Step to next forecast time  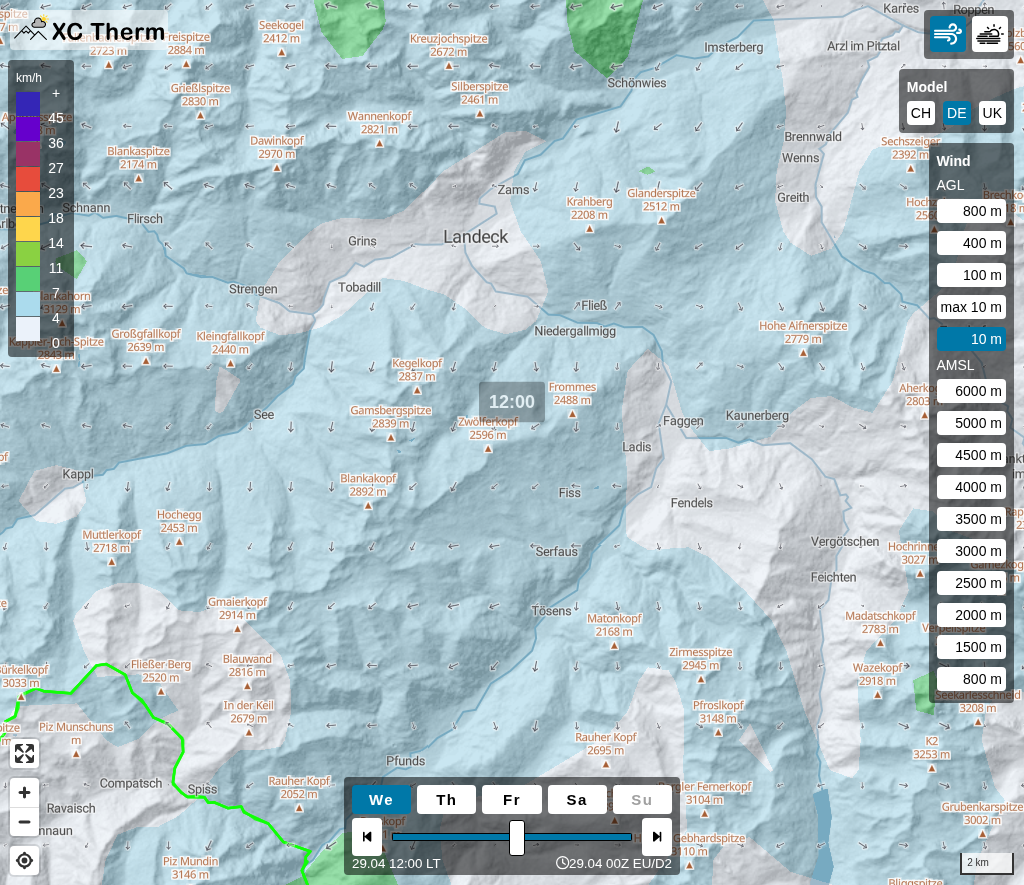[656, 837]
